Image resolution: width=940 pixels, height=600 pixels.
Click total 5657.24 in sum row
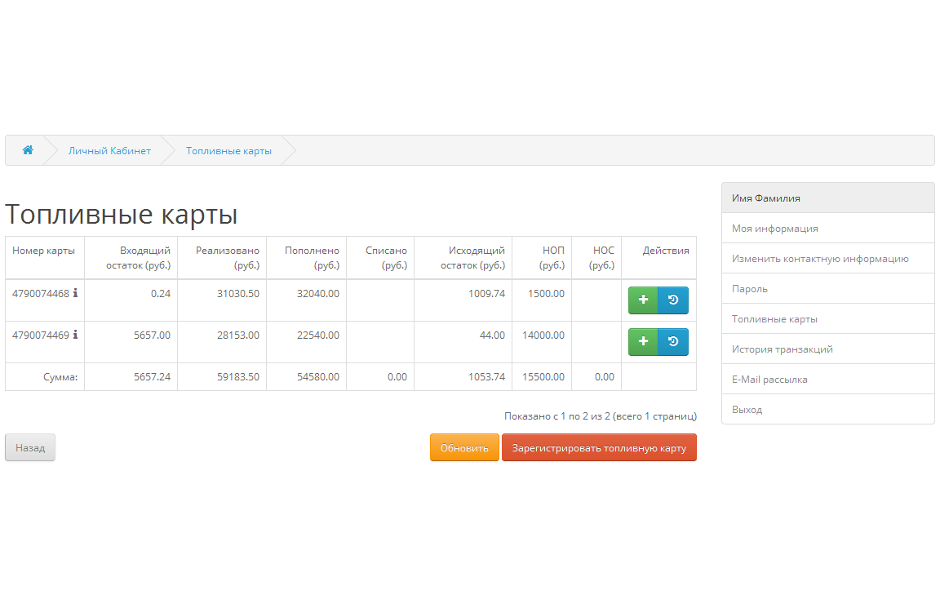(x=152, y=376)
